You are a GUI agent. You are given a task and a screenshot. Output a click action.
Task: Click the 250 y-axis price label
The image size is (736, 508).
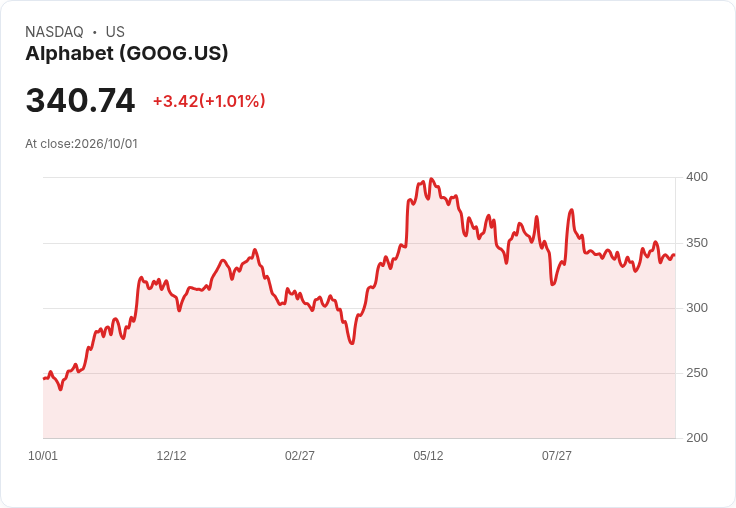click(x=697, y=373)
